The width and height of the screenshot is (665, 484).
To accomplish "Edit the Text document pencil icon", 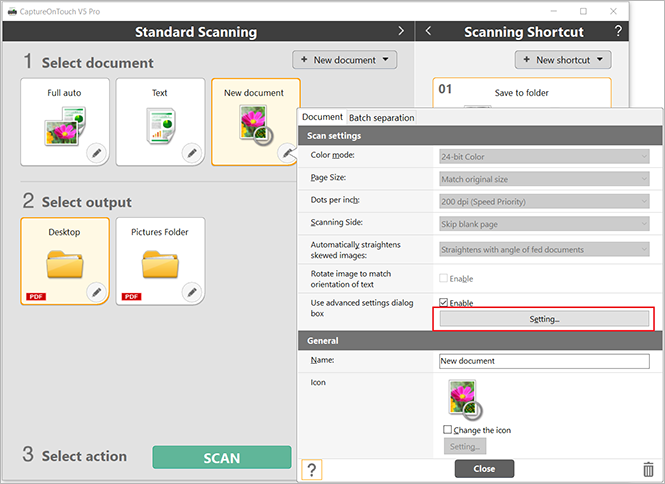I will [192, 153].
